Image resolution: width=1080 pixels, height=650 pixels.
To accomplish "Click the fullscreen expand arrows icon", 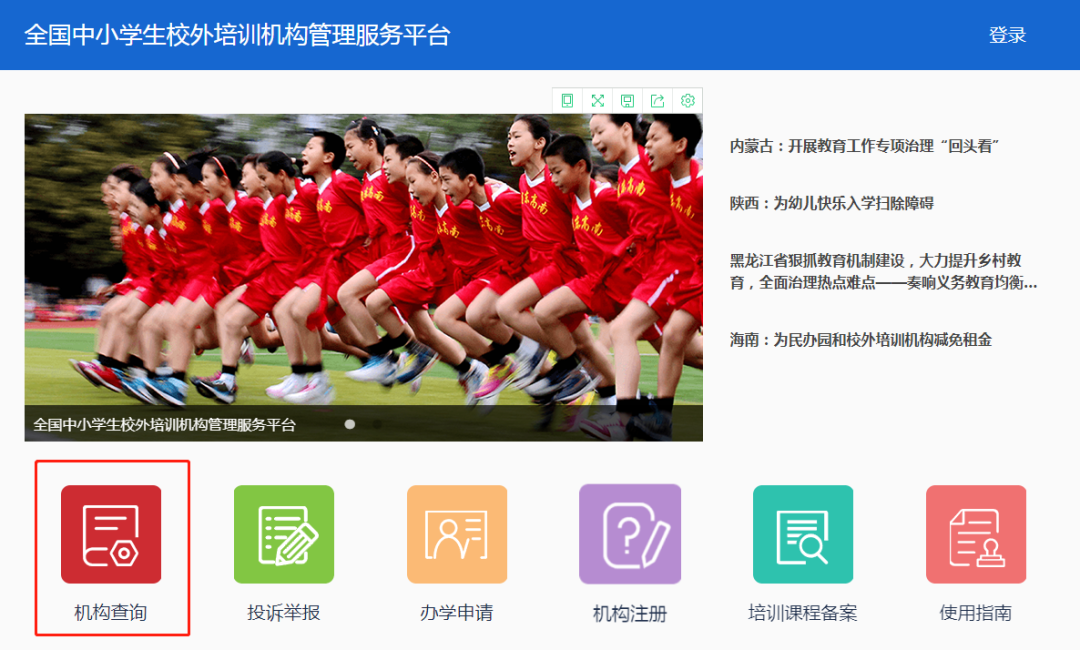I will 598,100.
